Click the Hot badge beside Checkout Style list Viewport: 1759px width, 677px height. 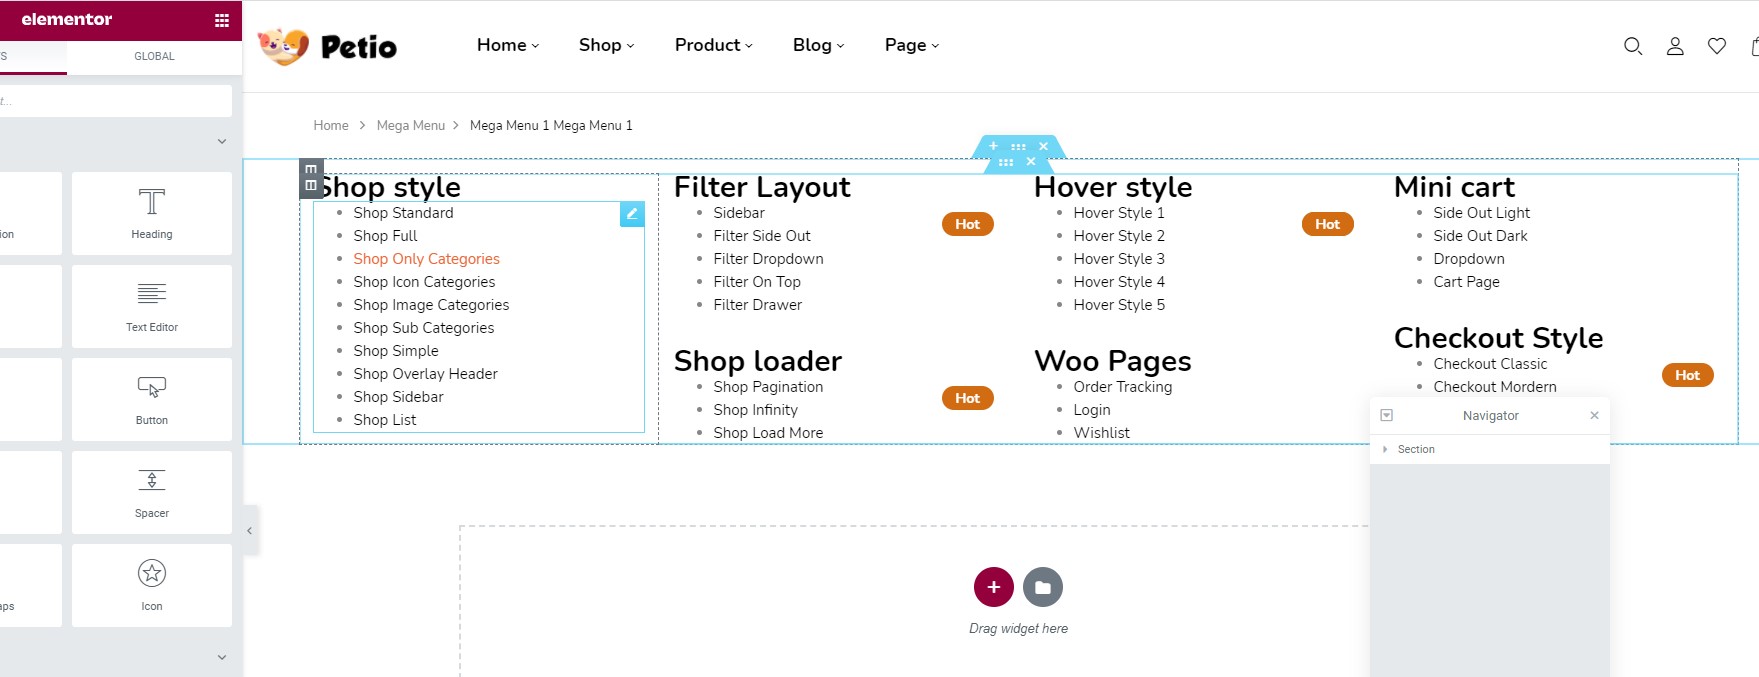1687,375
